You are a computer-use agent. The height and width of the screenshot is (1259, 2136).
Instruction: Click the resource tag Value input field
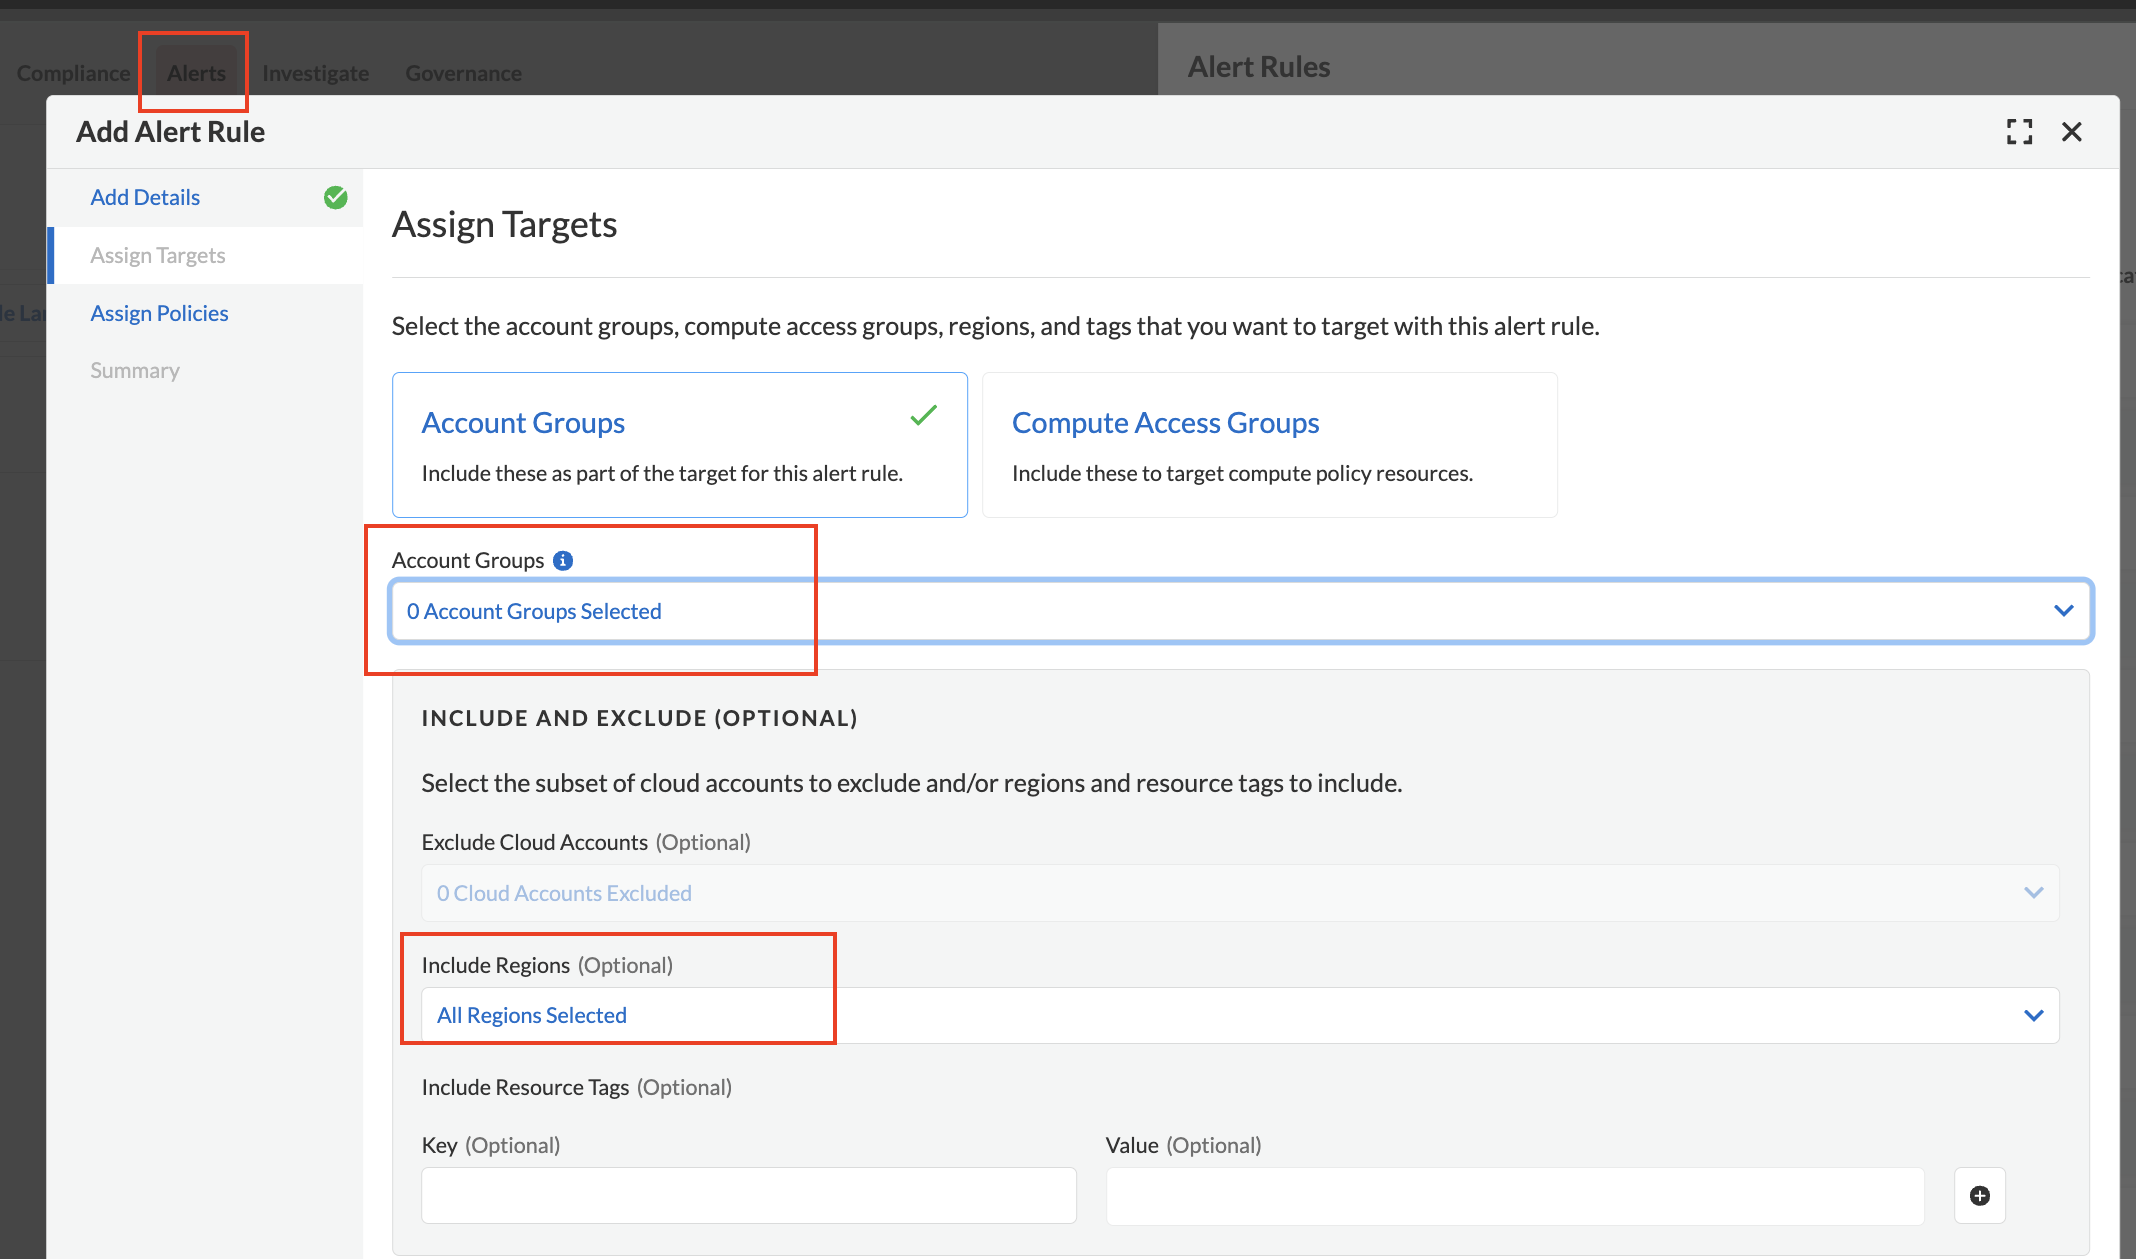coord(1514,1195)
